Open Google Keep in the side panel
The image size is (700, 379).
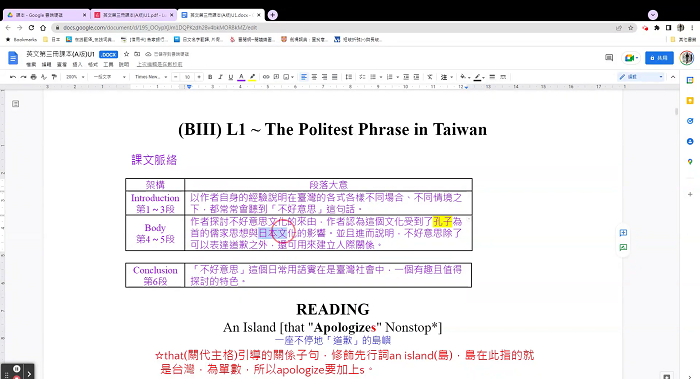690,100
